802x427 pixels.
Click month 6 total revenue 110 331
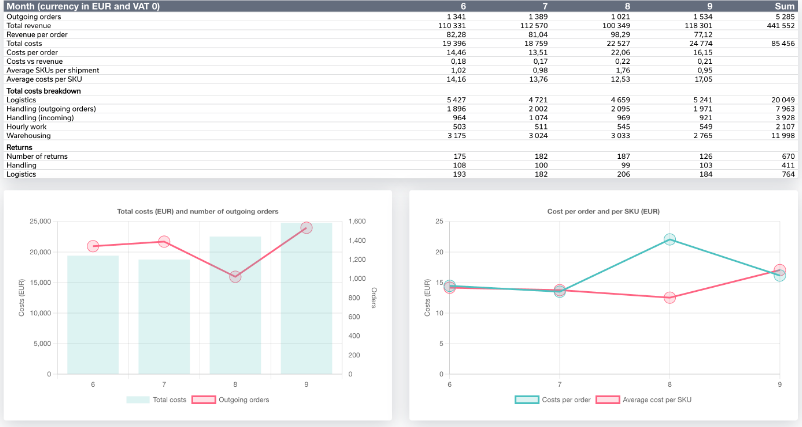click(452, 26)
